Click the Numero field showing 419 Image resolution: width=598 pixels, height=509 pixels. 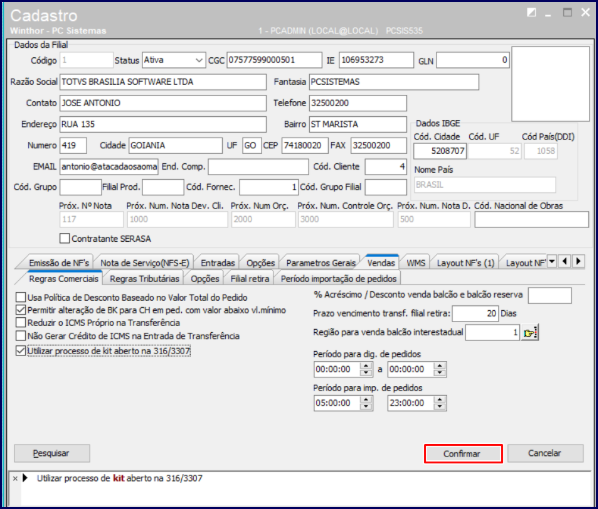[x=73, y=146]
